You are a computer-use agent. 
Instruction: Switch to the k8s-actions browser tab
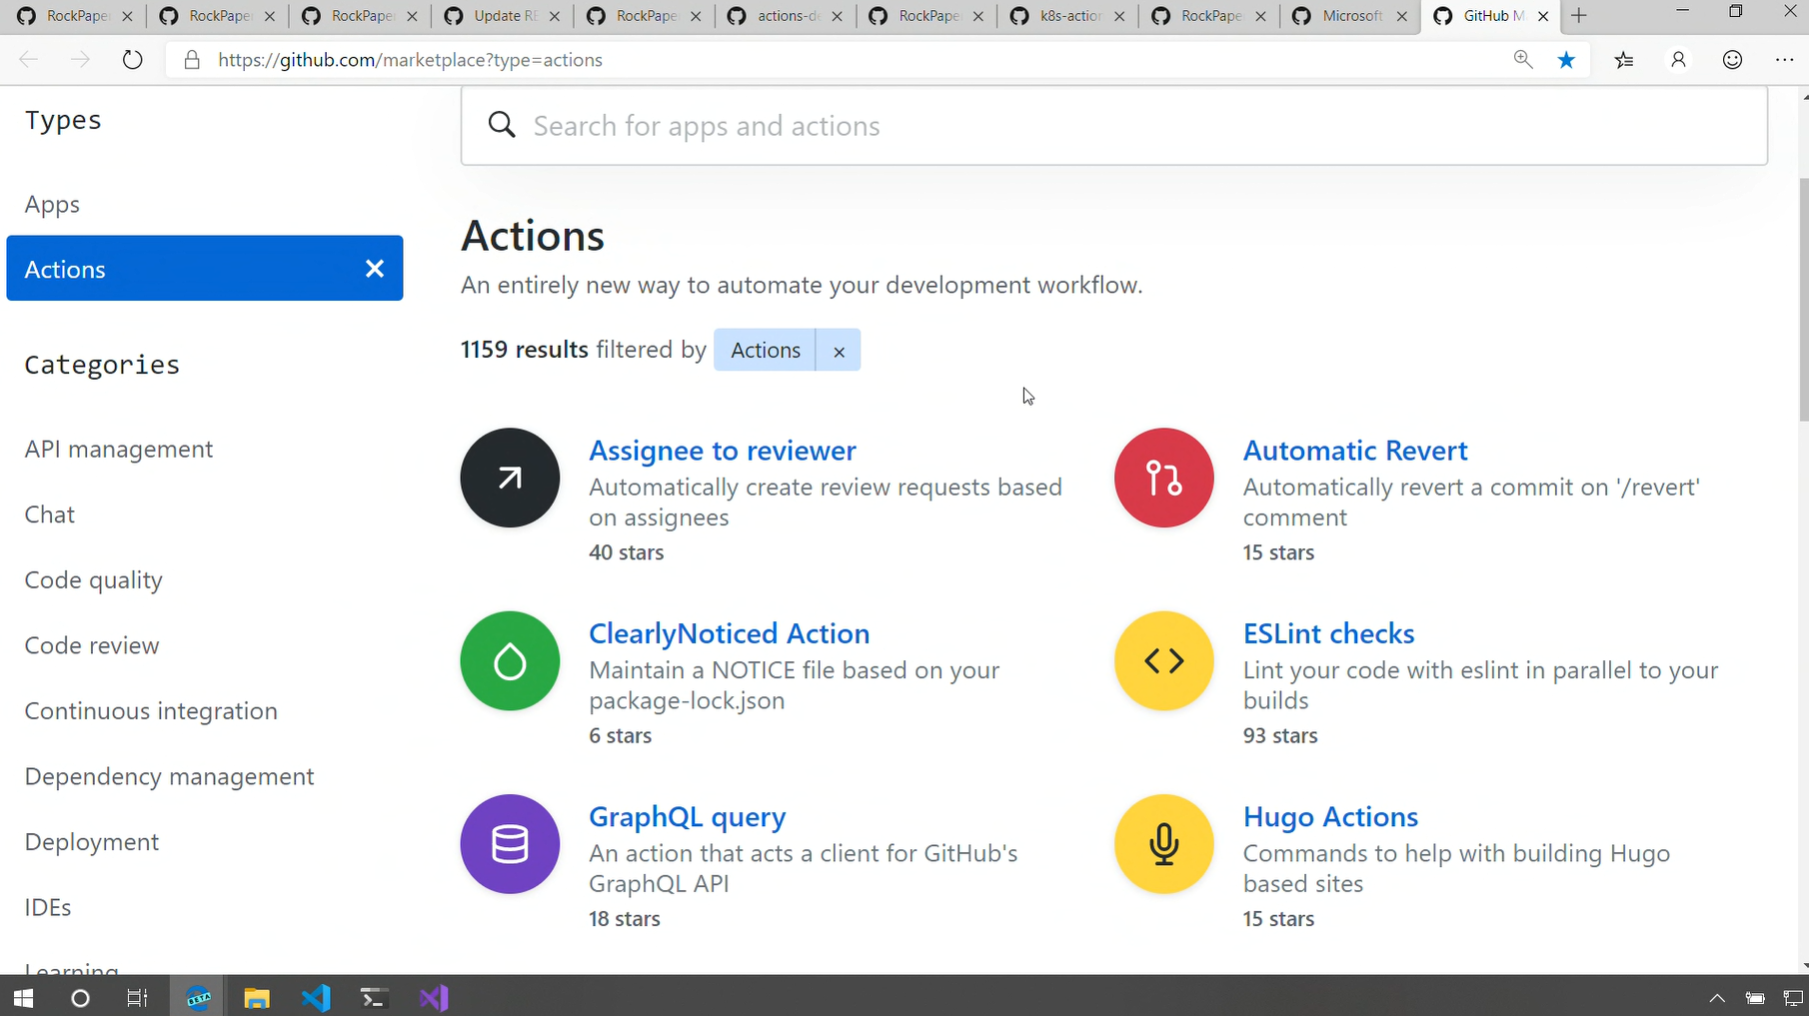click(1067, 16)
